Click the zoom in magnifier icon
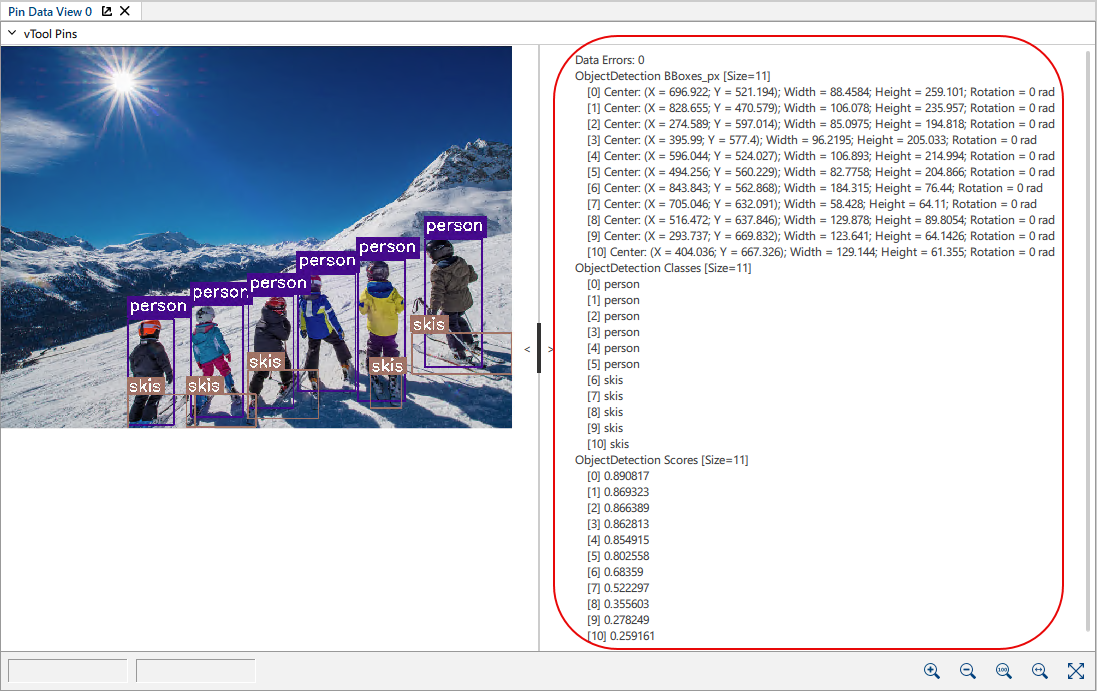This screenshot has width=1097, height=691. coord(932,671)
